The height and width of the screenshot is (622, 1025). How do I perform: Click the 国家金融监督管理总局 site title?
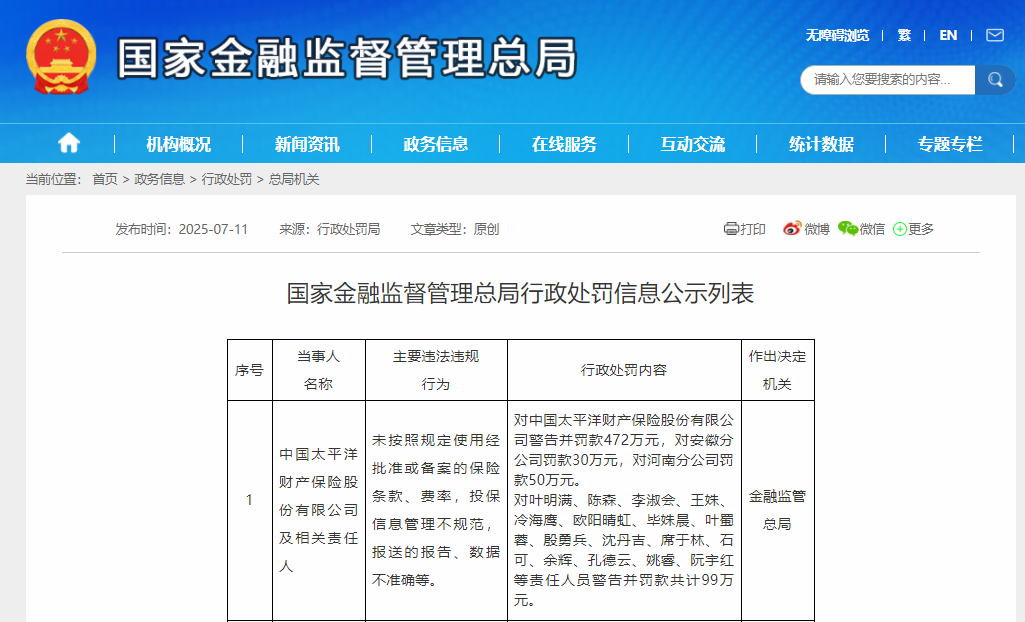347,58
